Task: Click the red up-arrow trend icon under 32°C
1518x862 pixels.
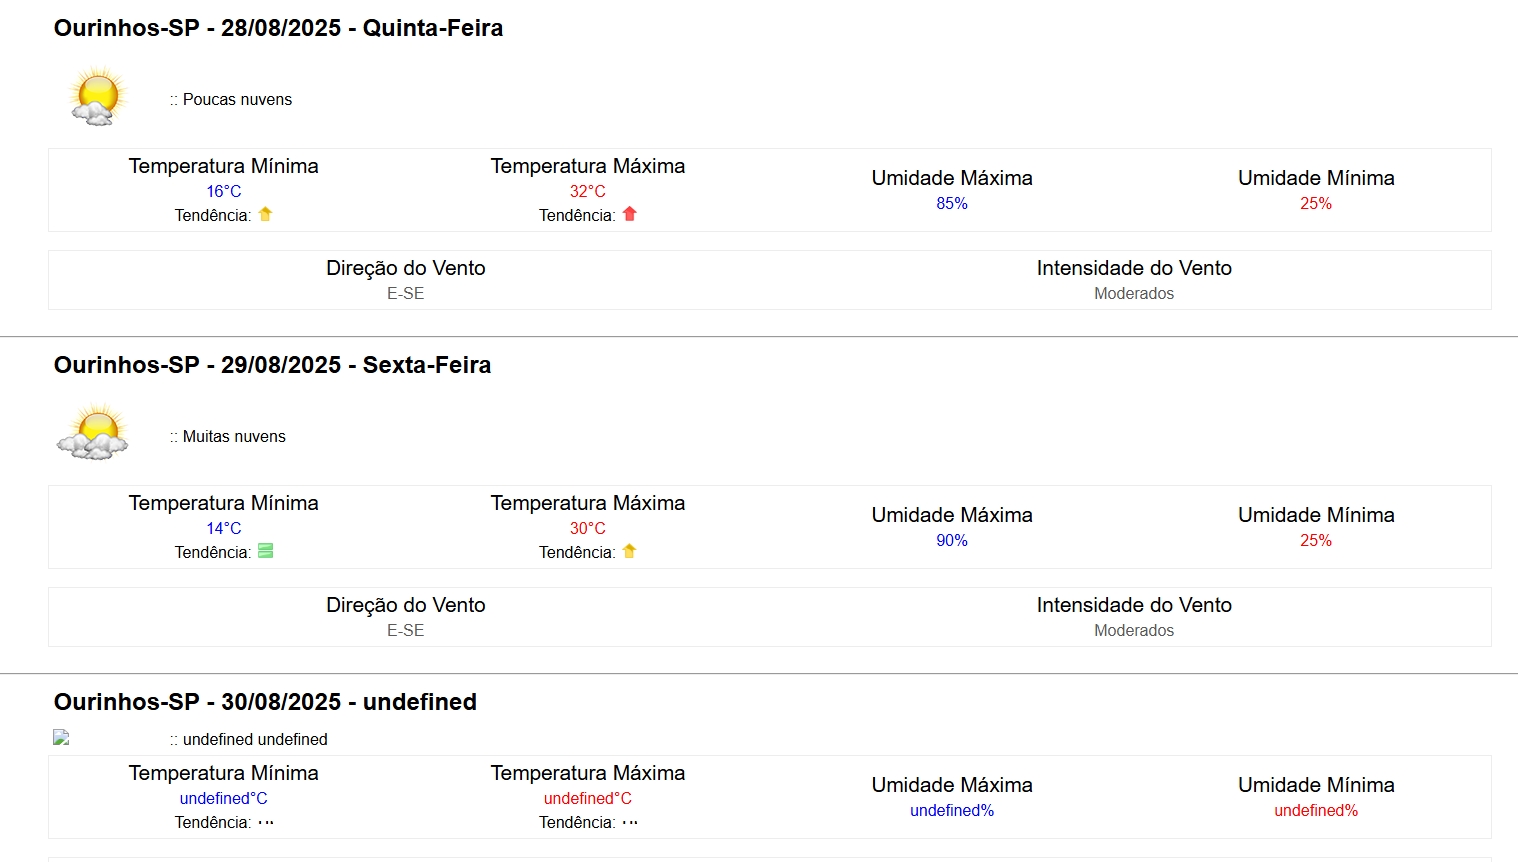Action: (629, 214)
